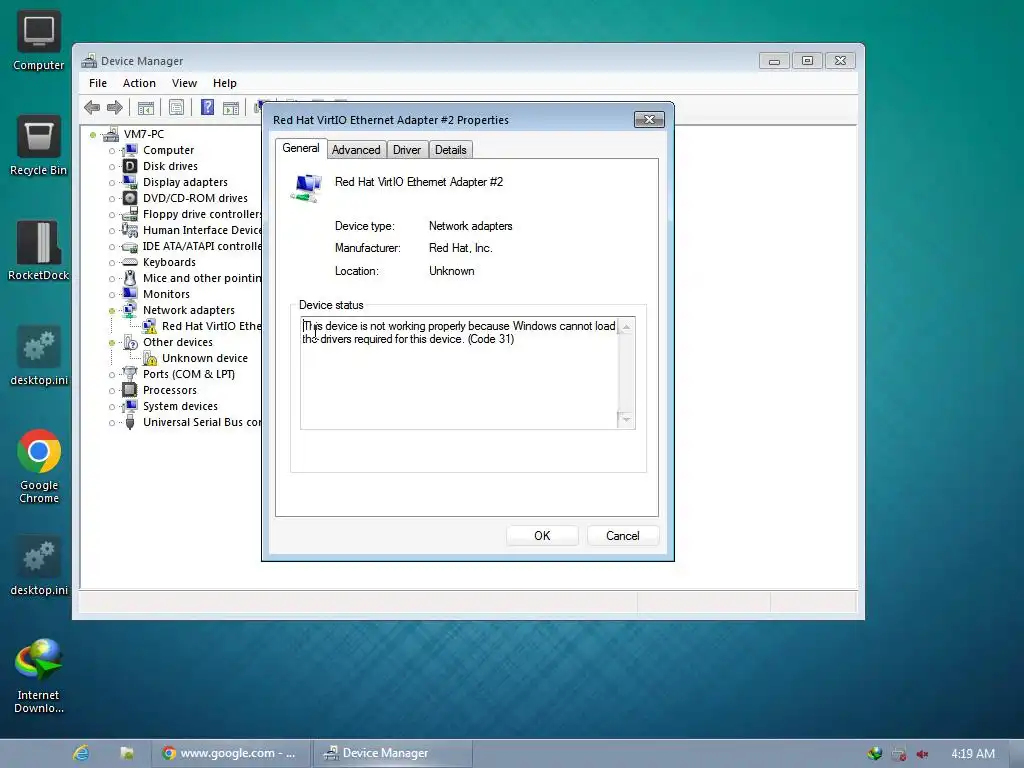
Task: Click the Unknown device warning icon
Action: (x=150, y=358)
